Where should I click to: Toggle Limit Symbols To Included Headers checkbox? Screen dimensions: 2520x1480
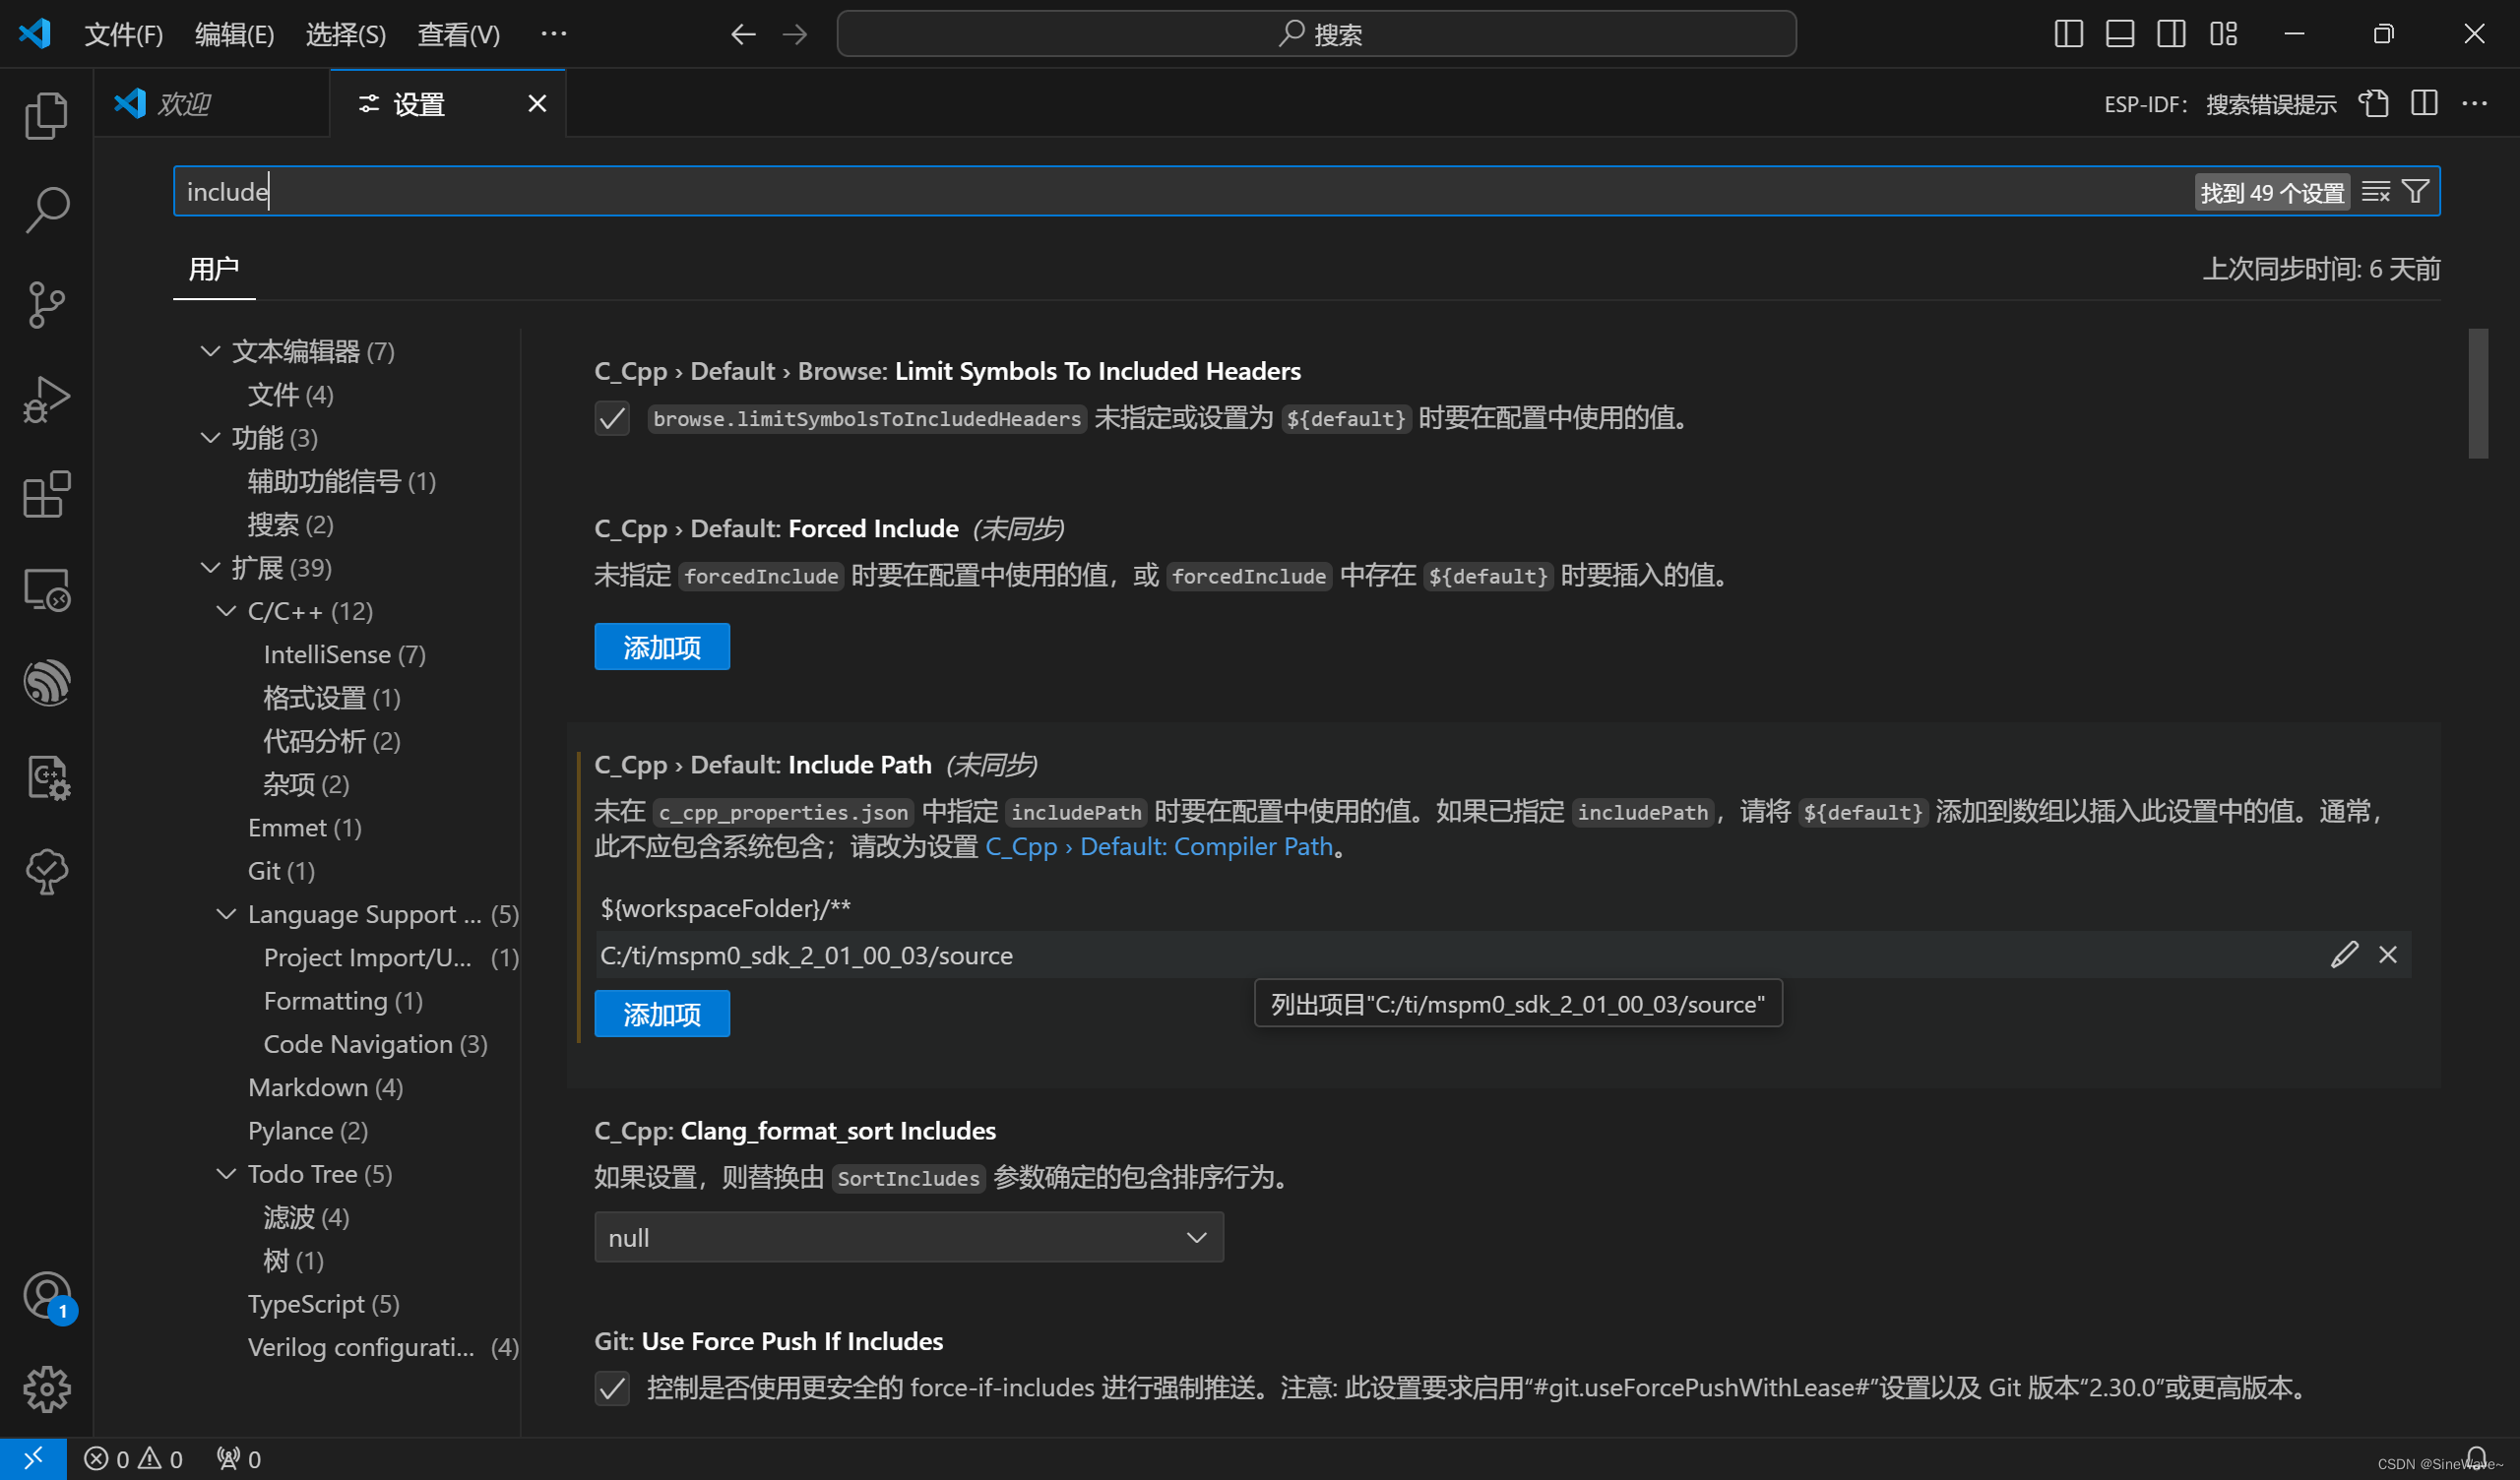point(612,418)
